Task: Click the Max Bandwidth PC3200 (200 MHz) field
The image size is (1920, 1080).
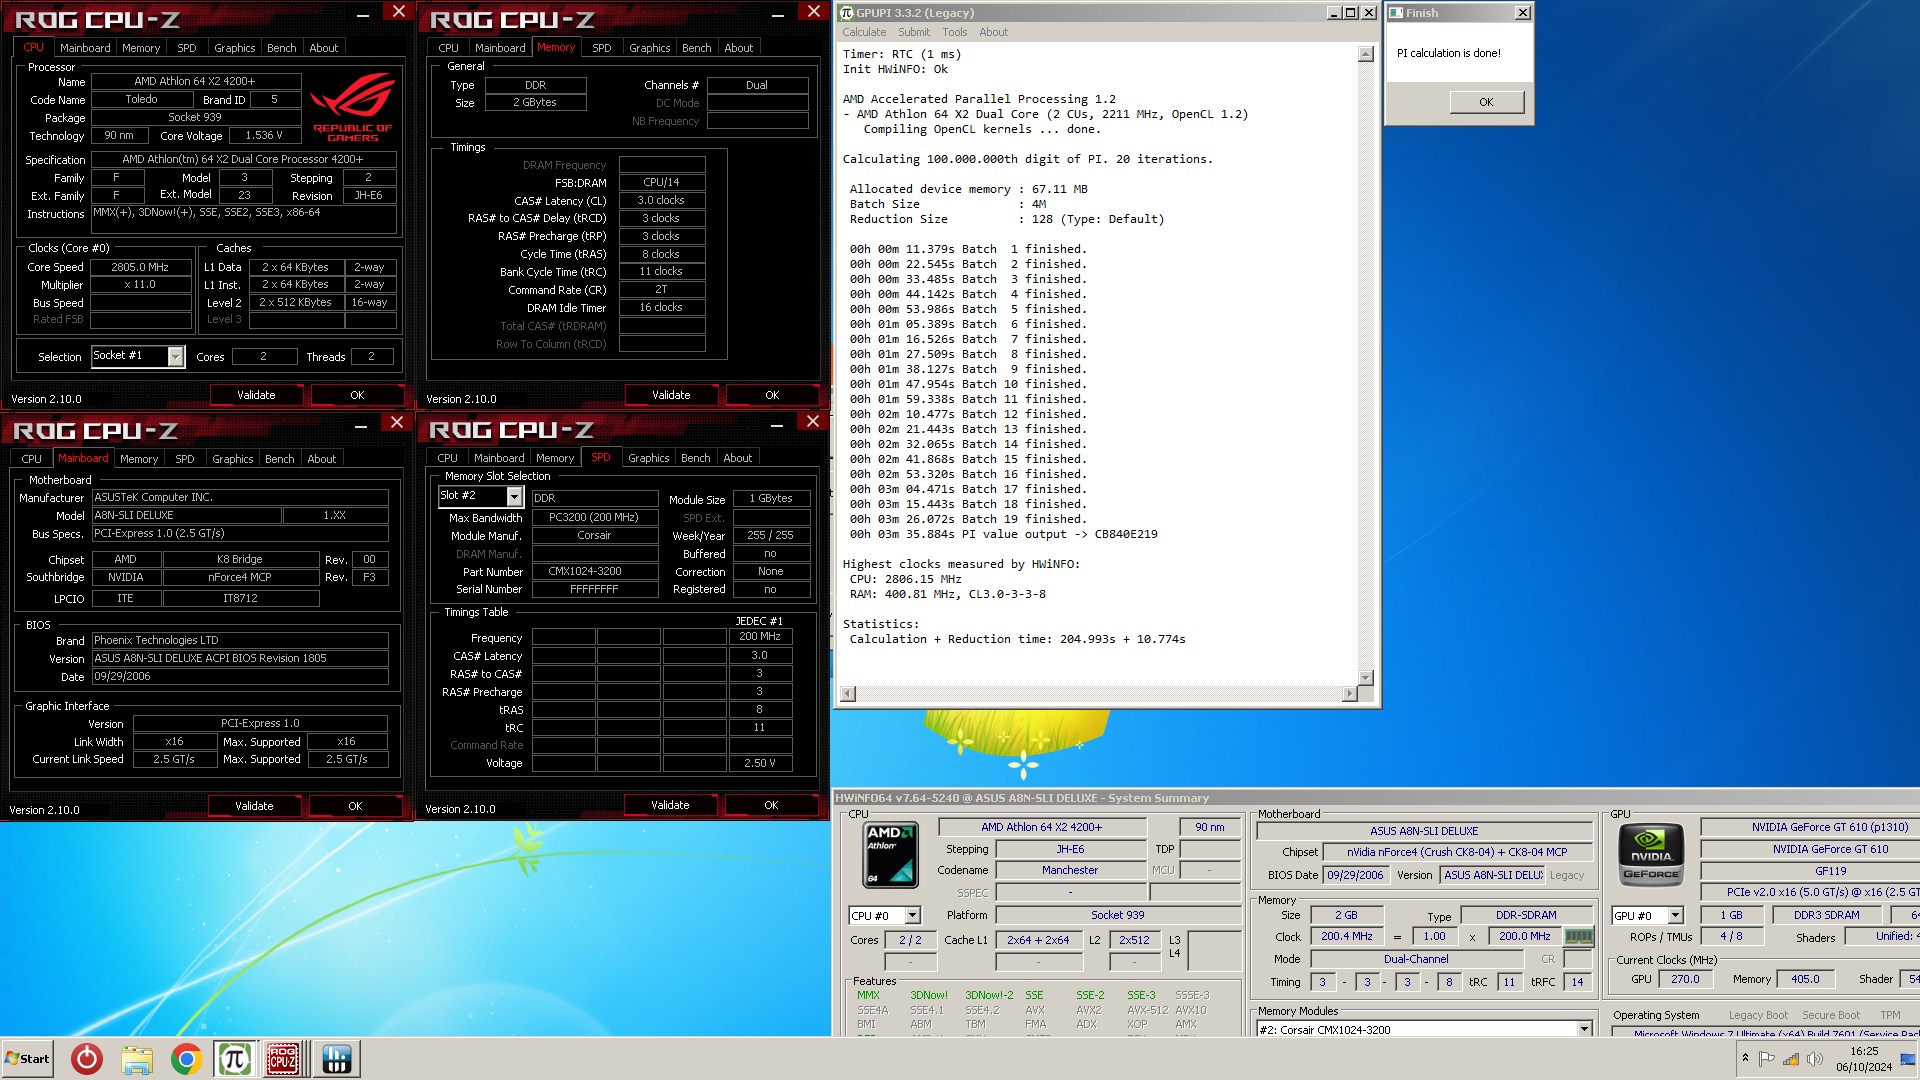Action: pyautogui.click(x=593, y=517)
